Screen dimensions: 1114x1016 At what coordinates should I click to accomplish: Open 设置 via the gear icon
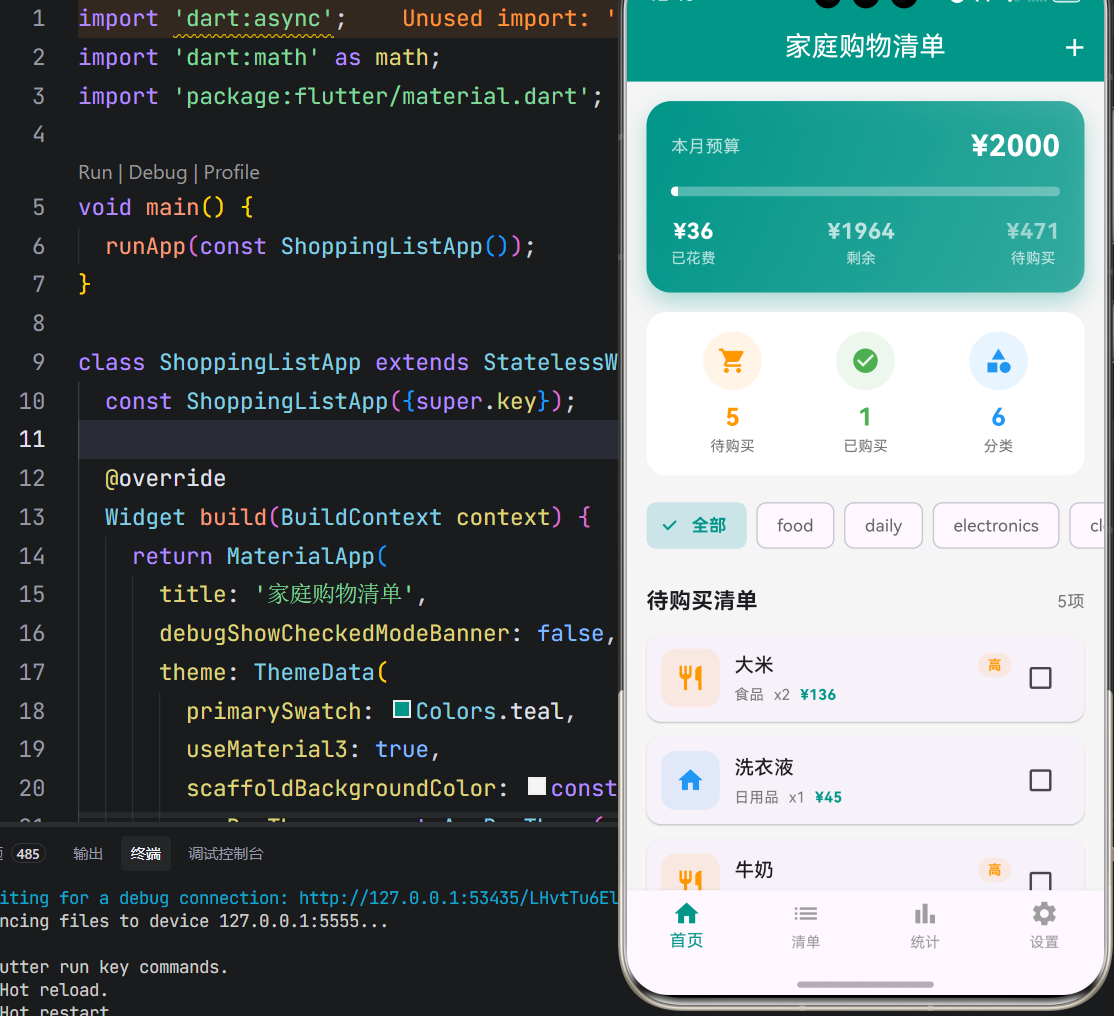tap(1044, 913)
